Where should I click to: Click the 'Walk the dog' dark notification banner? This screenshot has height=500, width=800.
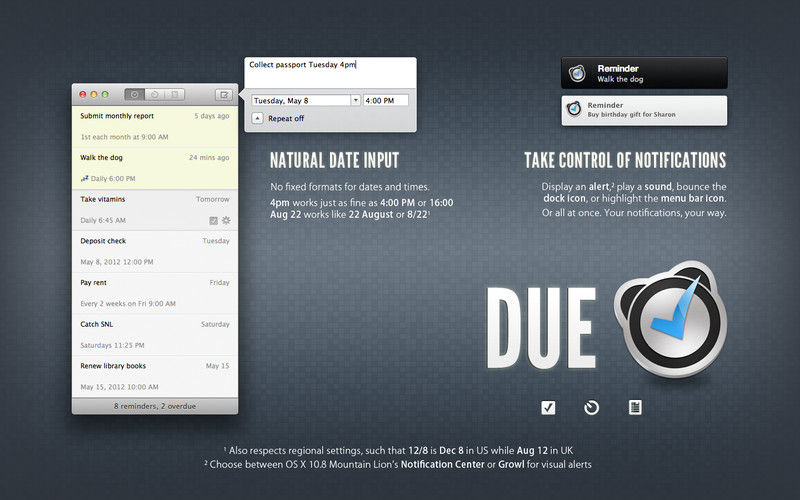click(x=644, y=73)
